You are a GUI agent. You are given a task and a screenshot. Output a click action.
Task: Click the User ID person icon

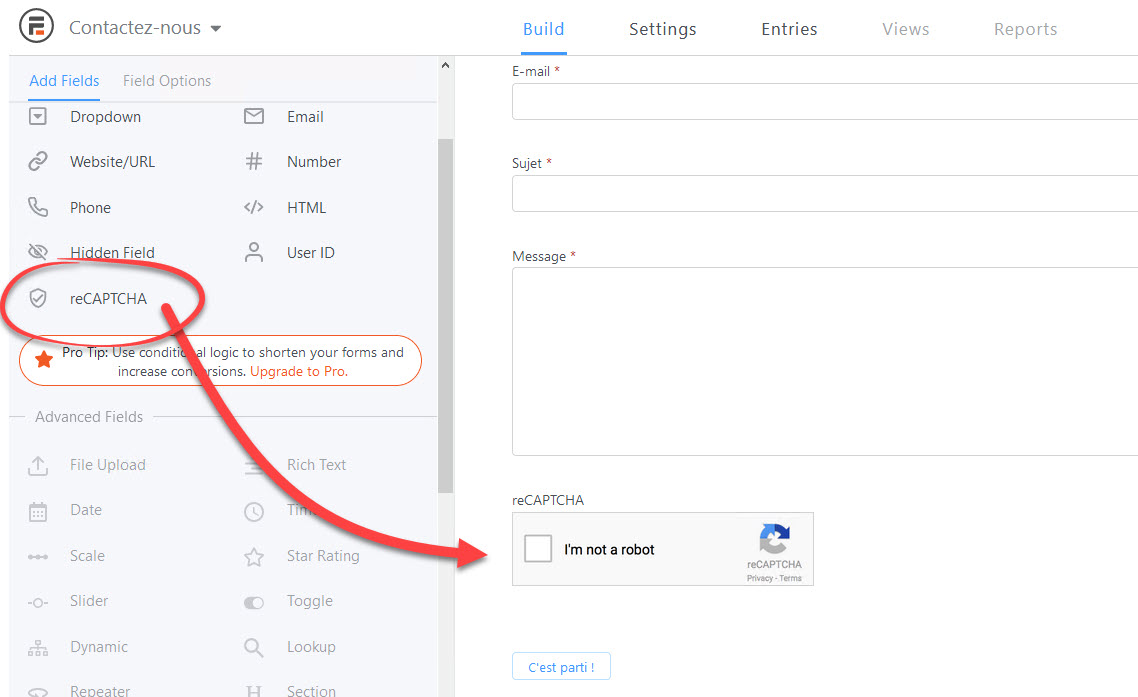click(x=254, y=253)
